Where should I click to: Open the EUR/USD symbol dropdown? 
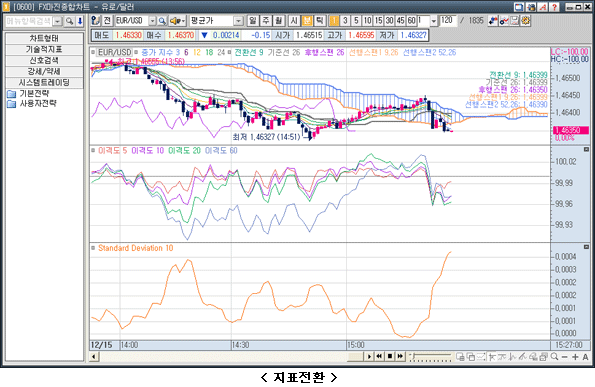(152, 21)
